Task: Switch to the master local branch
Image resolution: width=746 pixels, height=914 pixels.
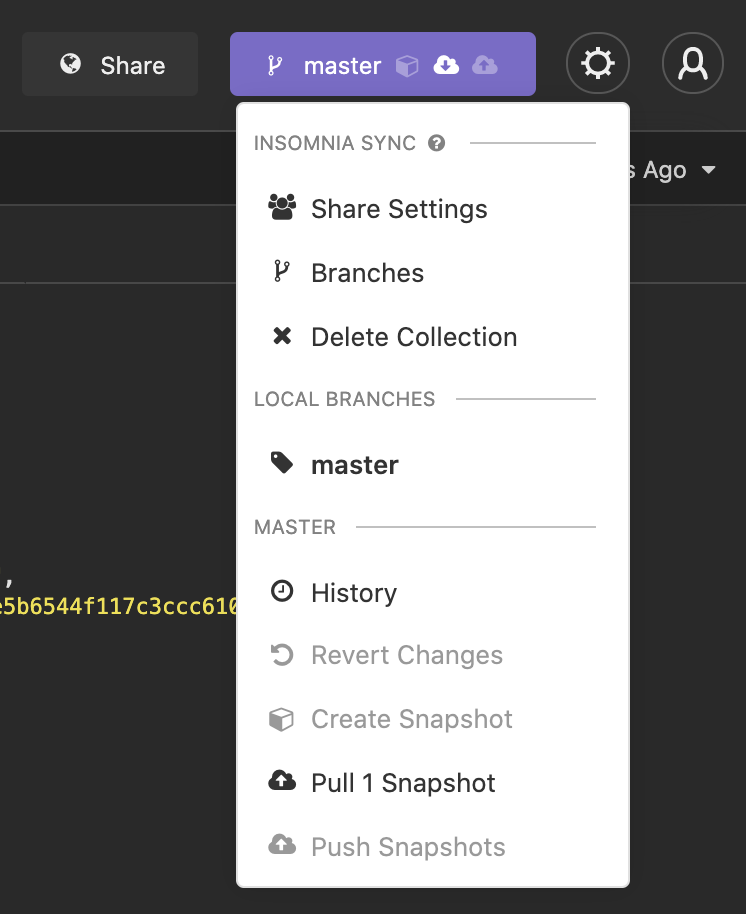Action: coord(355,465)
